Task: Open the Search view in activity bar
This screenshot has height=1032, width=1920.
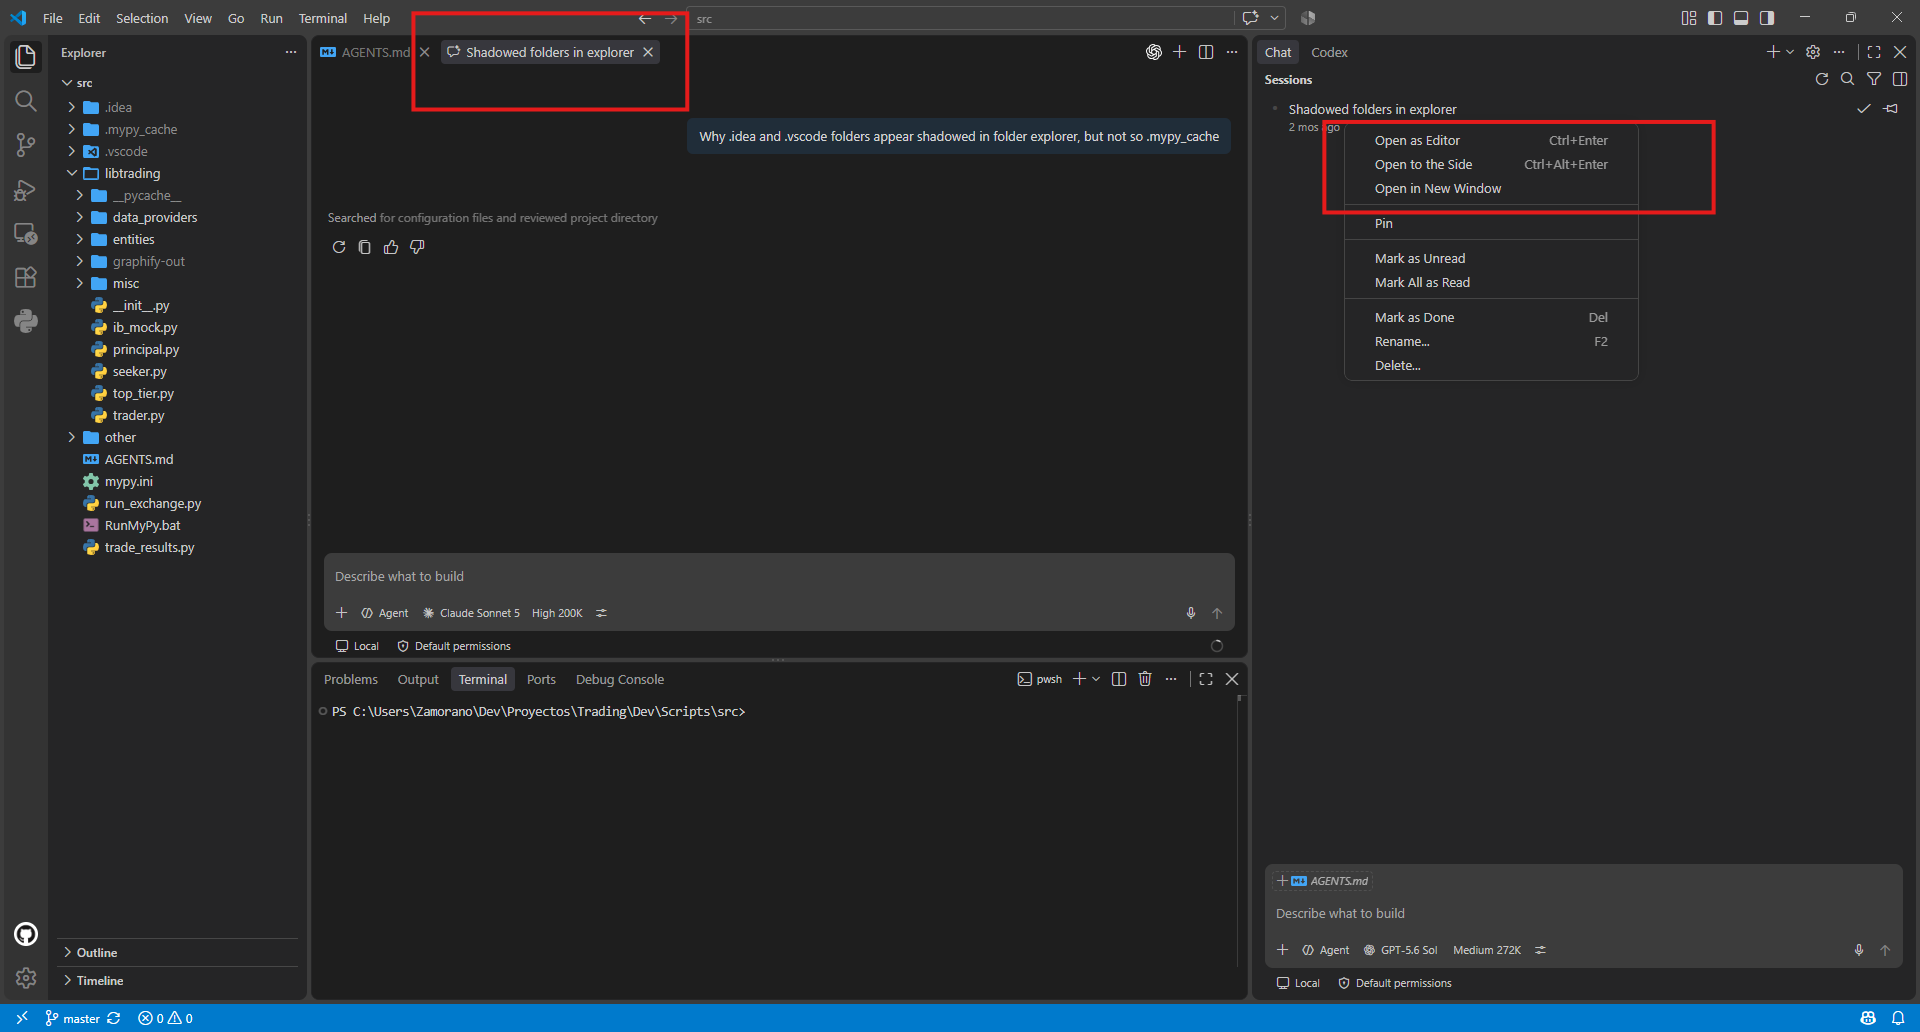Action: (x=26, y=101)
